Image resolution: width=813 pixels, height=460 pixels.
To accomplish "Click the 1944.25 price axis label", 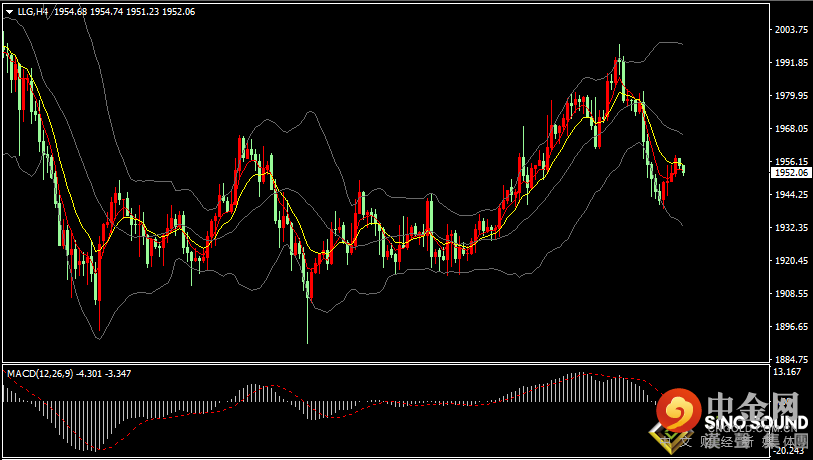I will [791, 194].
